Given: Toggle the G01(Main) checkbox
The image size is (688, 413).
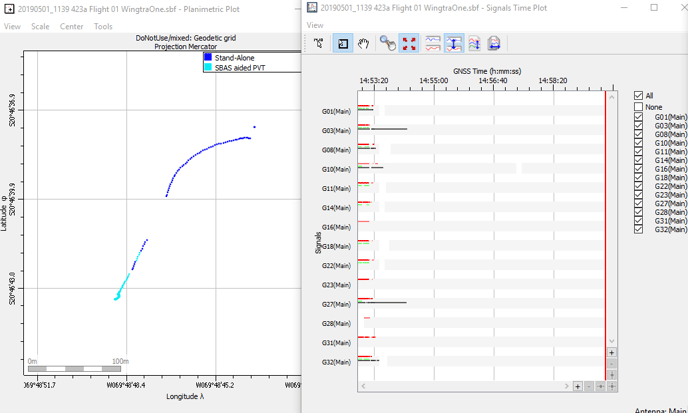Looking at the screenshot, I should pyautogui.click(x=639, y=117).
